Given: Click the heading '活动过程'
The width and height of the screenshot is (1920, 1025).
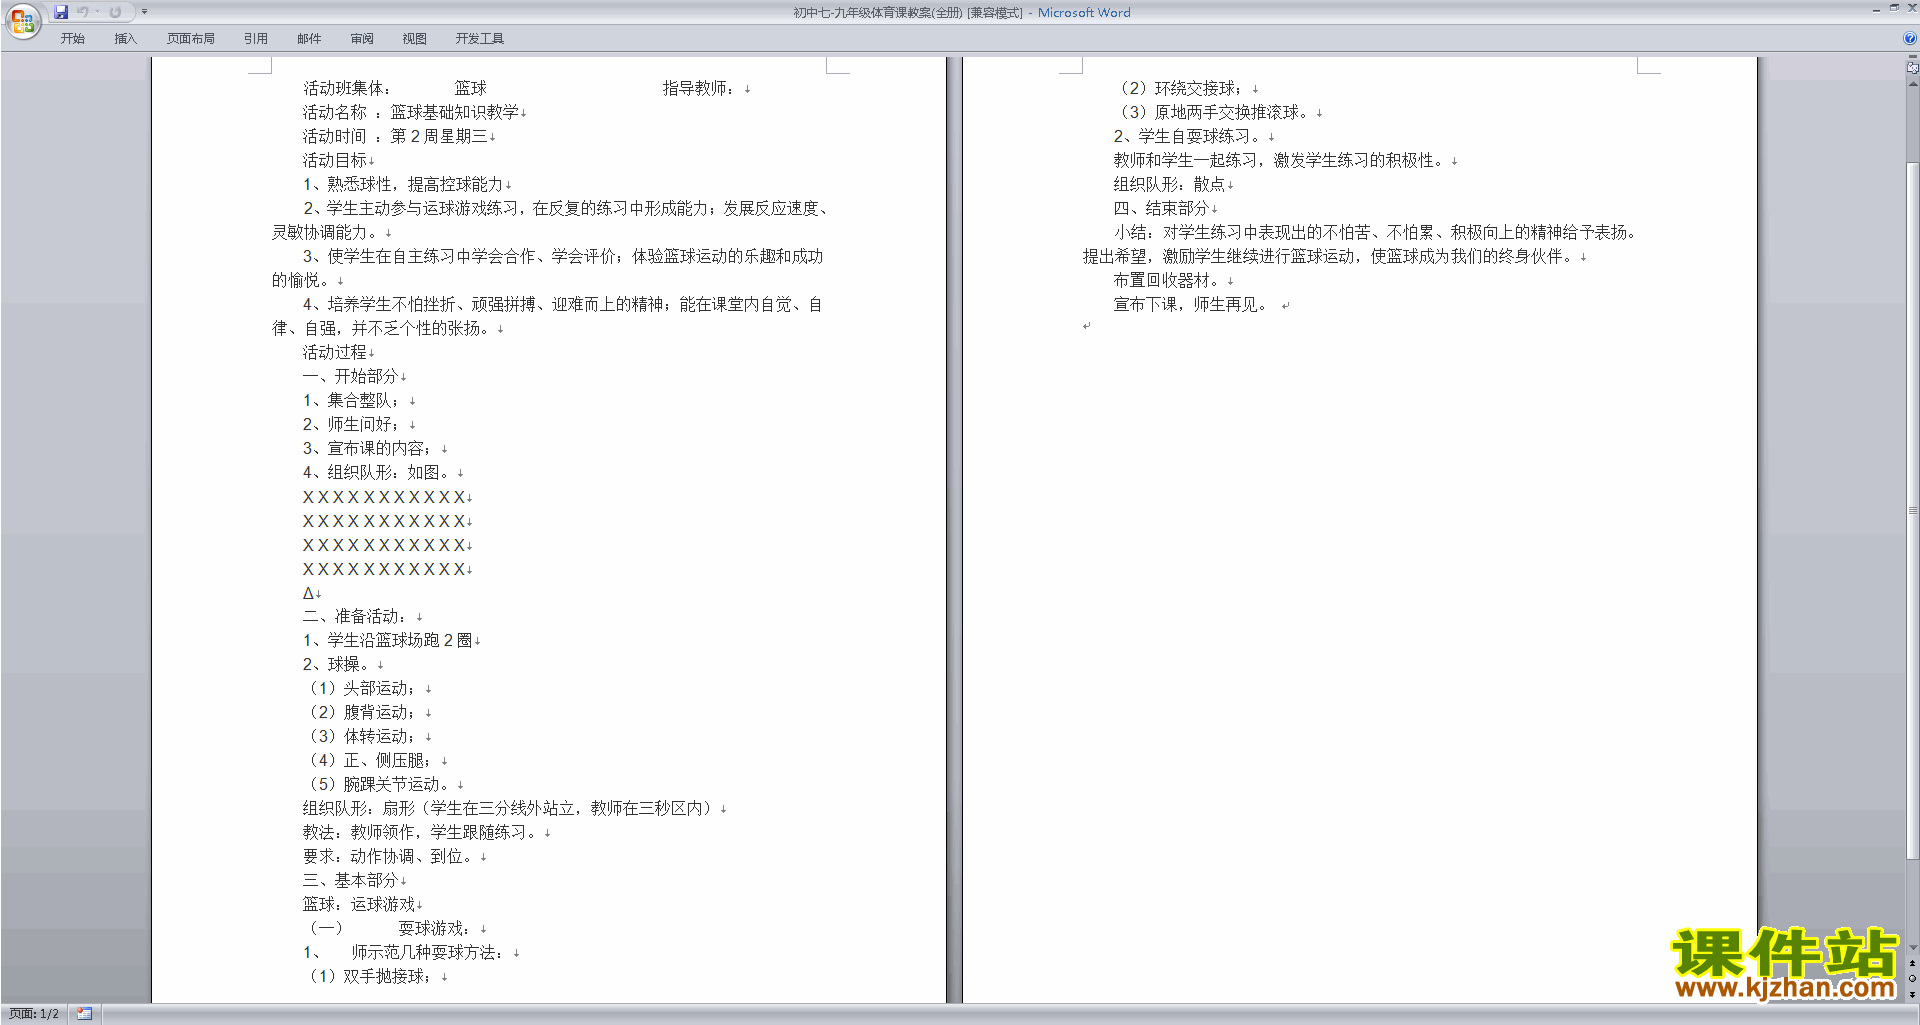Looking at the screenshot, I should (x=335, y=352).
